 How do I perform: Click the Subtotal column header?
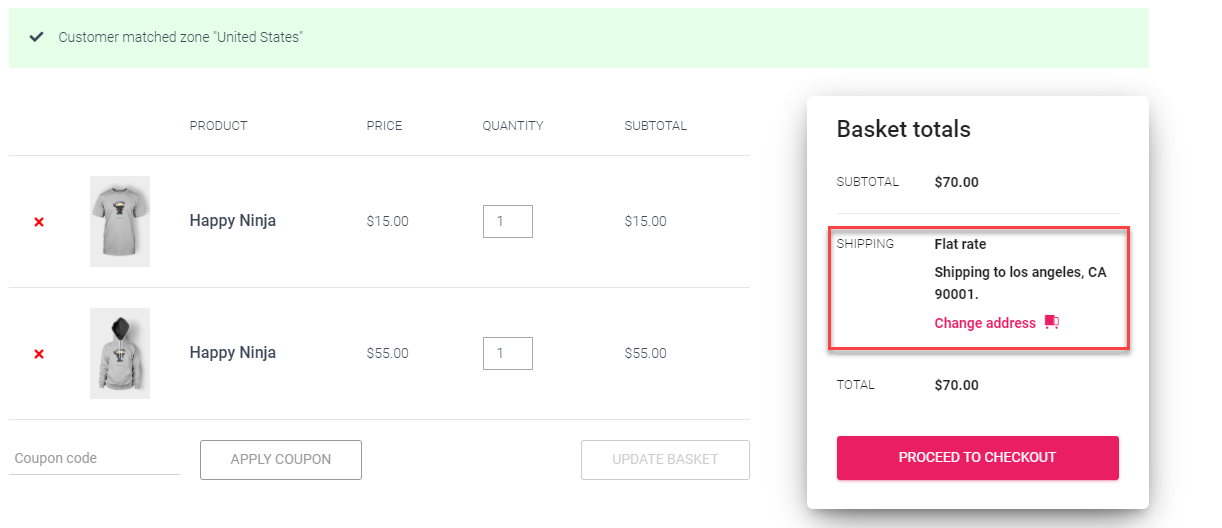click(x=655, y=126)
